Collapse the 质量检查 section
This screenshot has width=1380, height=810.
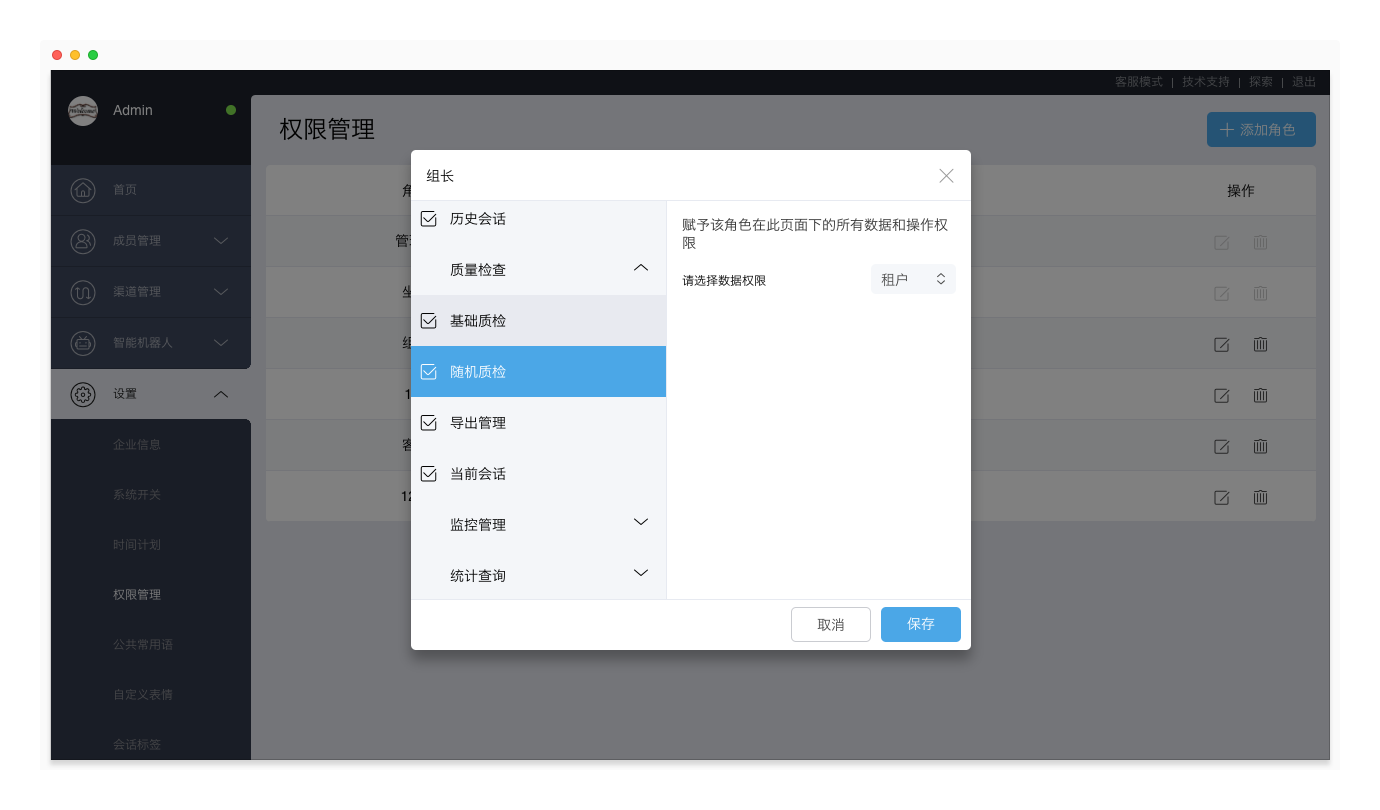(x=641, y=268)
